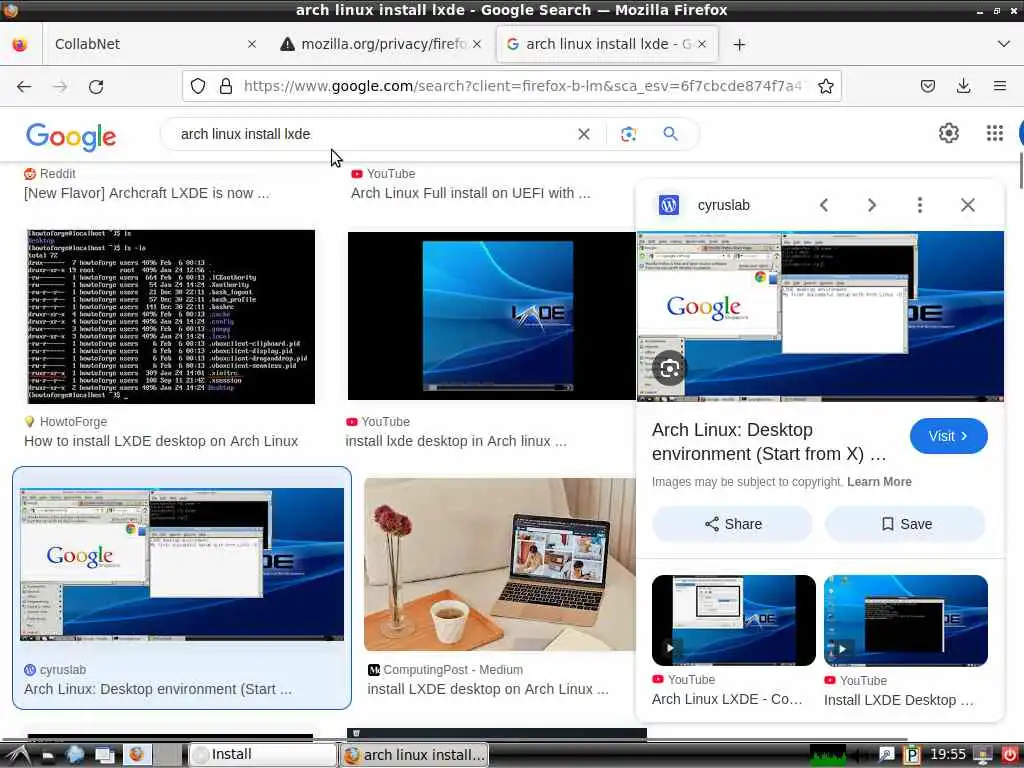Show site security padlock info
1024x768 pixels.
[226, 86]
